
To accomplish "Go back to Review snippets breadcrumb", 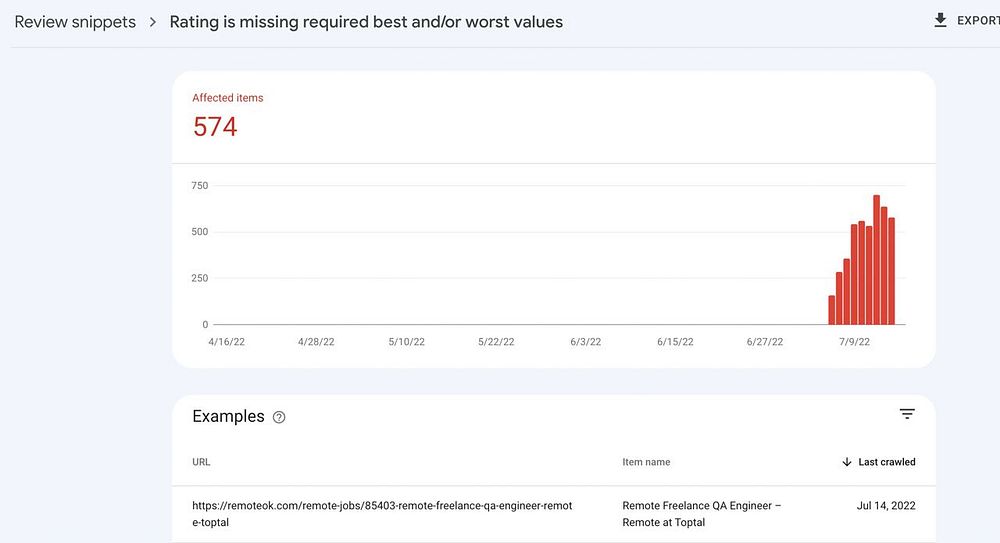I will (75, 22).
